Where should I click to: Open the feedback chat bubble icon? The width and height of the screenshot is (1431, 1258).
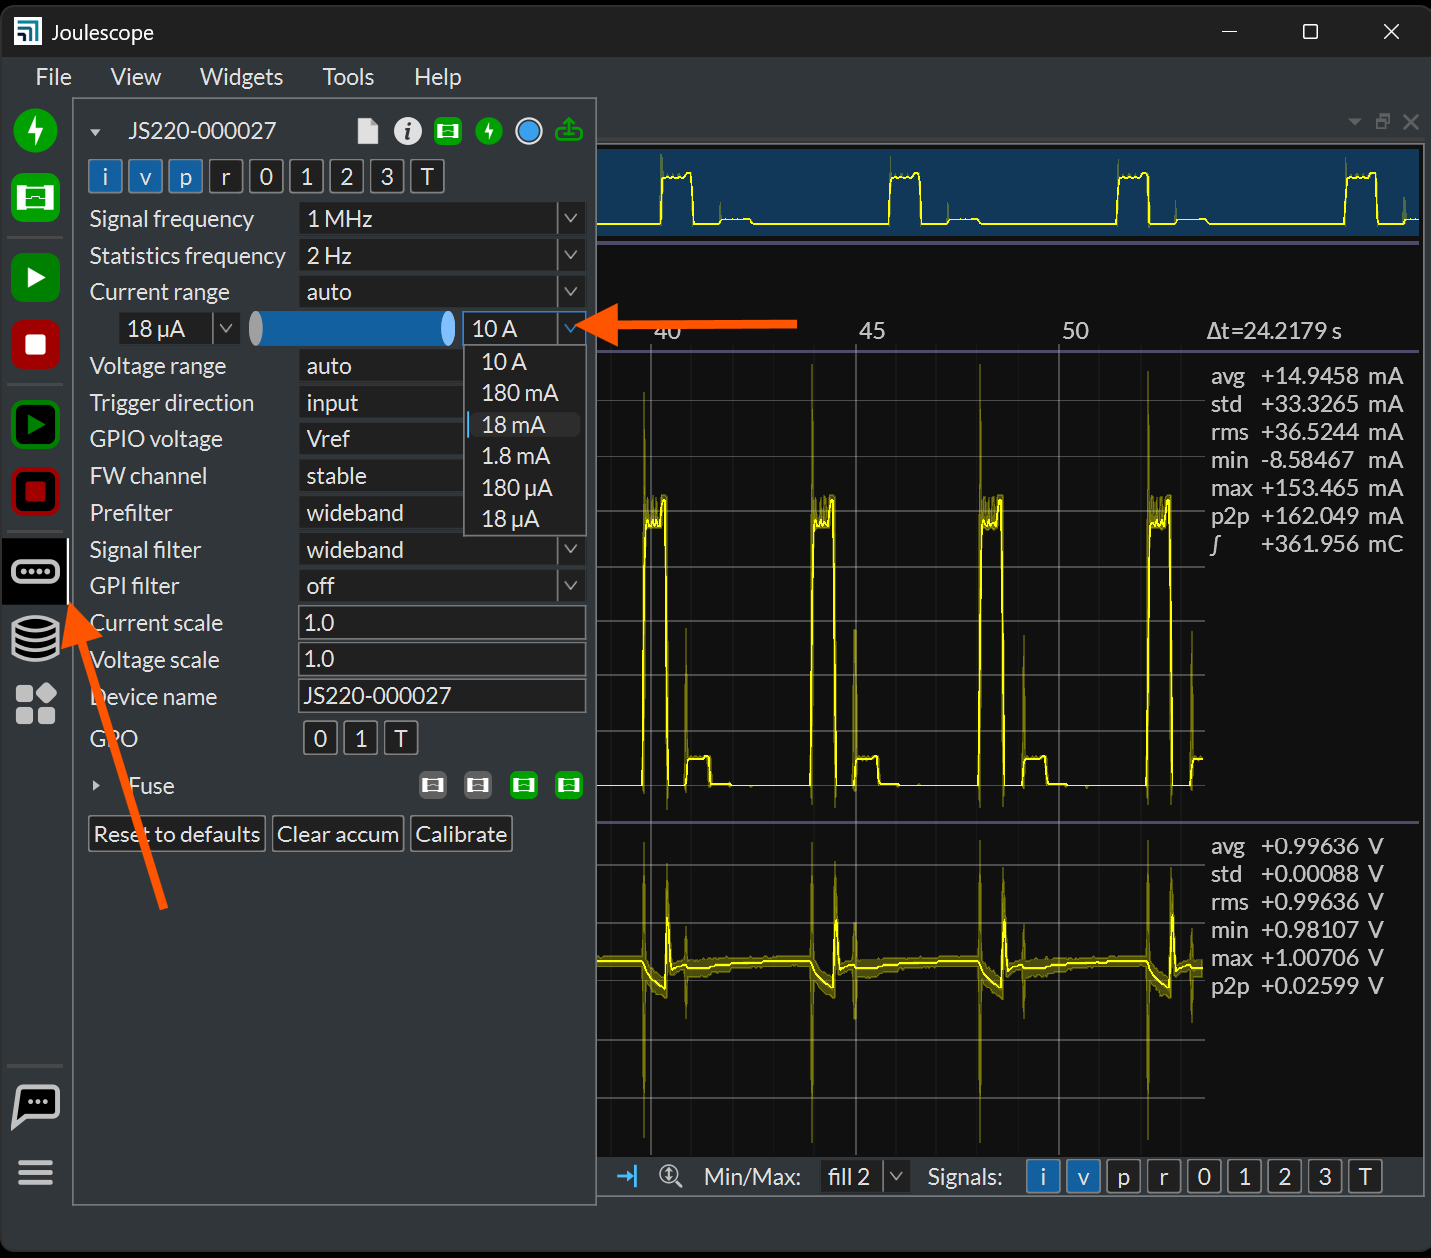pos(35,1106)
